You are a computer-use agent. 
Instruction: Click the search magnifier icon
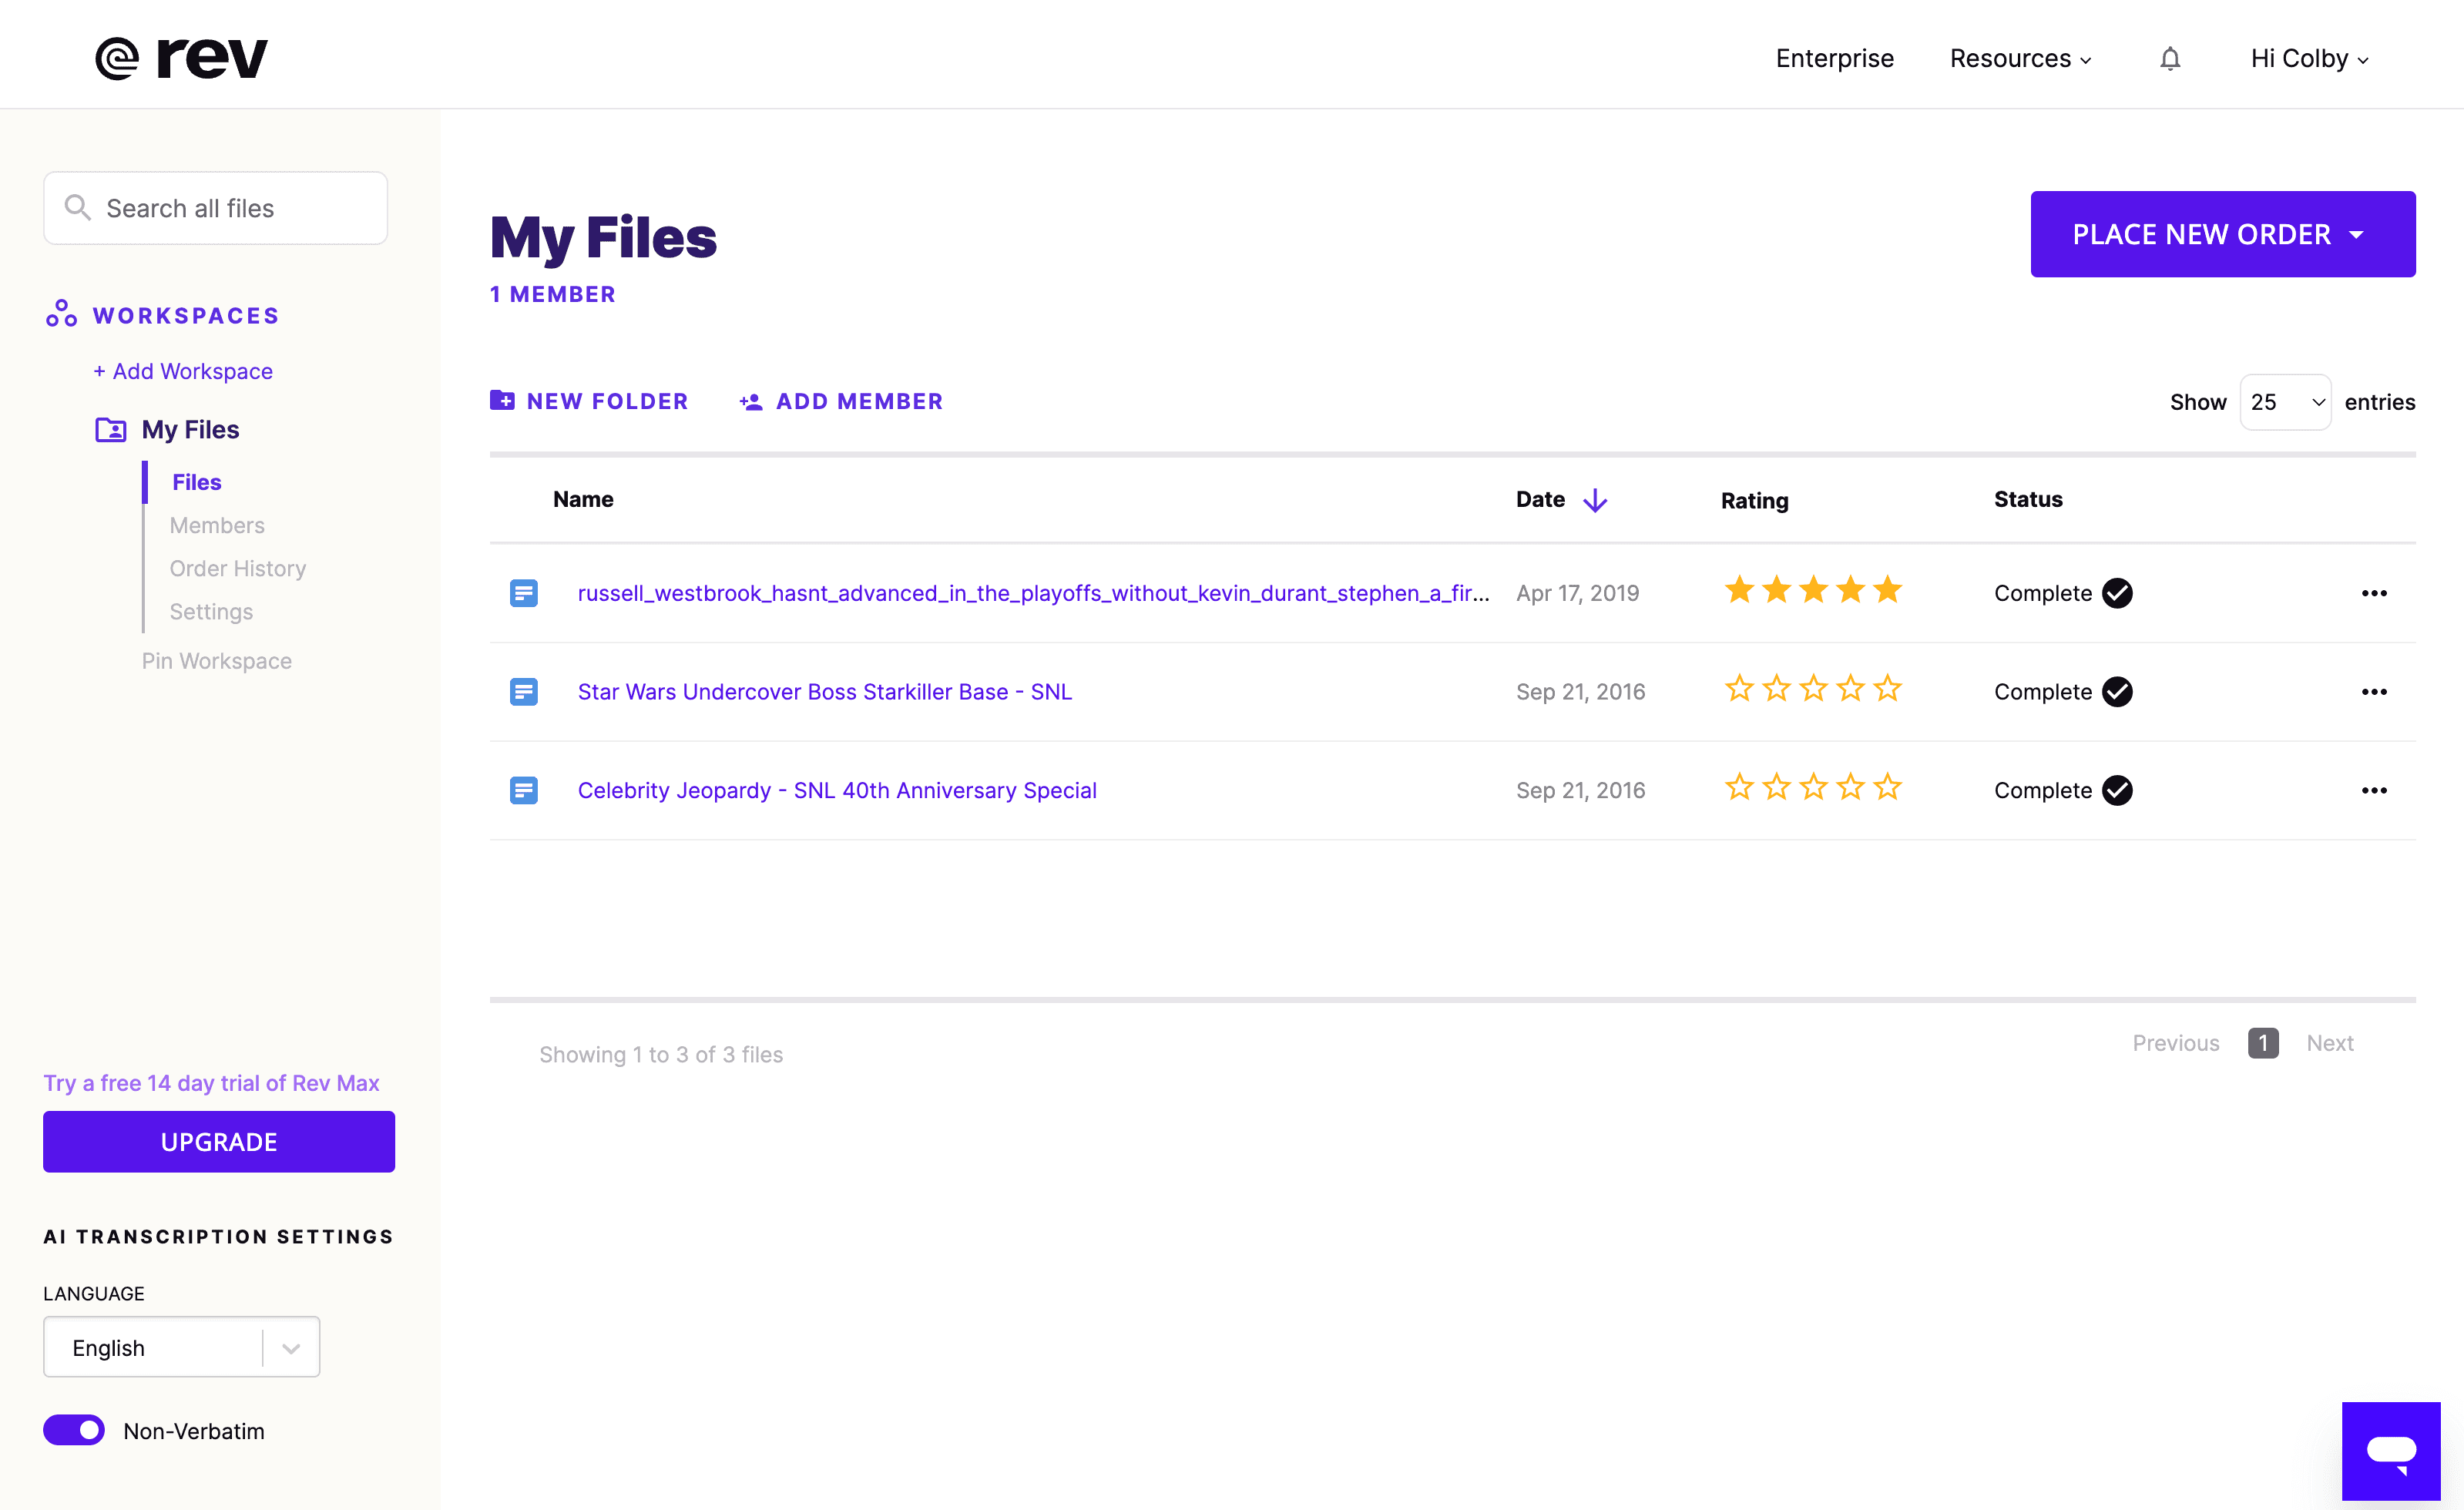[x=77, y=208]
